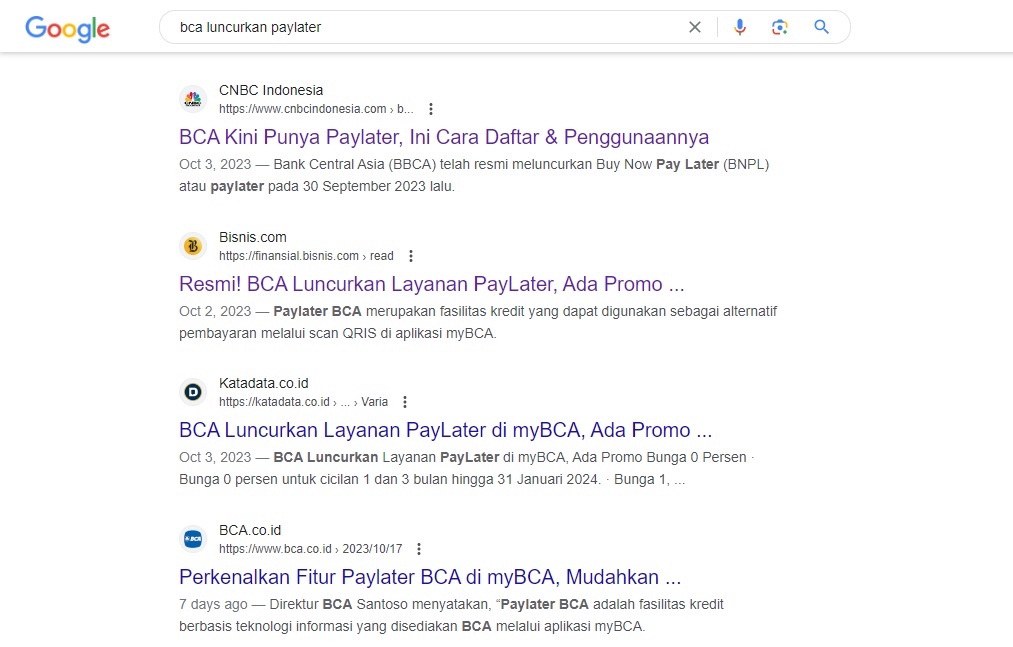Image resolution: width=1013 pixels, height=647 pixels.
Task: Open Google Lens image search icon
Action: 780,27
